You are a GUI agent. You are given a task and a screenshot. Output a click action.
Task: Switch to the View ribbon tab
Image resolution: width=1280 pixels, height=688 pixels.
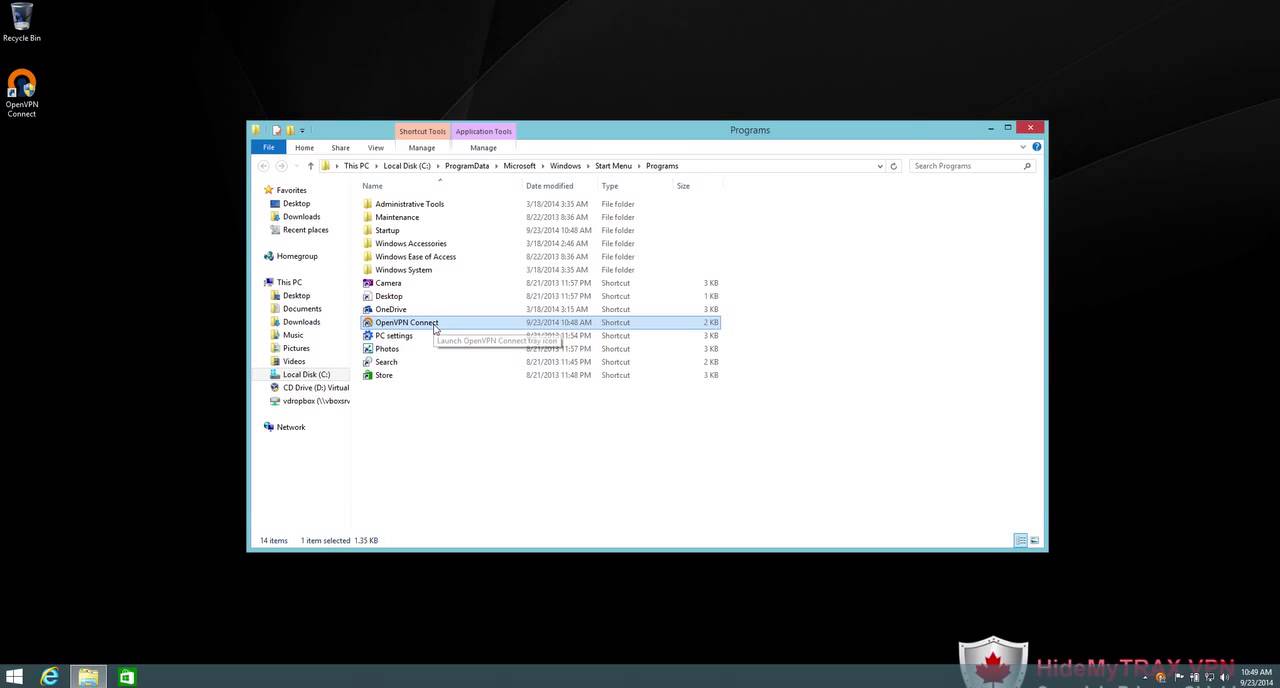[x=376, y=147]
